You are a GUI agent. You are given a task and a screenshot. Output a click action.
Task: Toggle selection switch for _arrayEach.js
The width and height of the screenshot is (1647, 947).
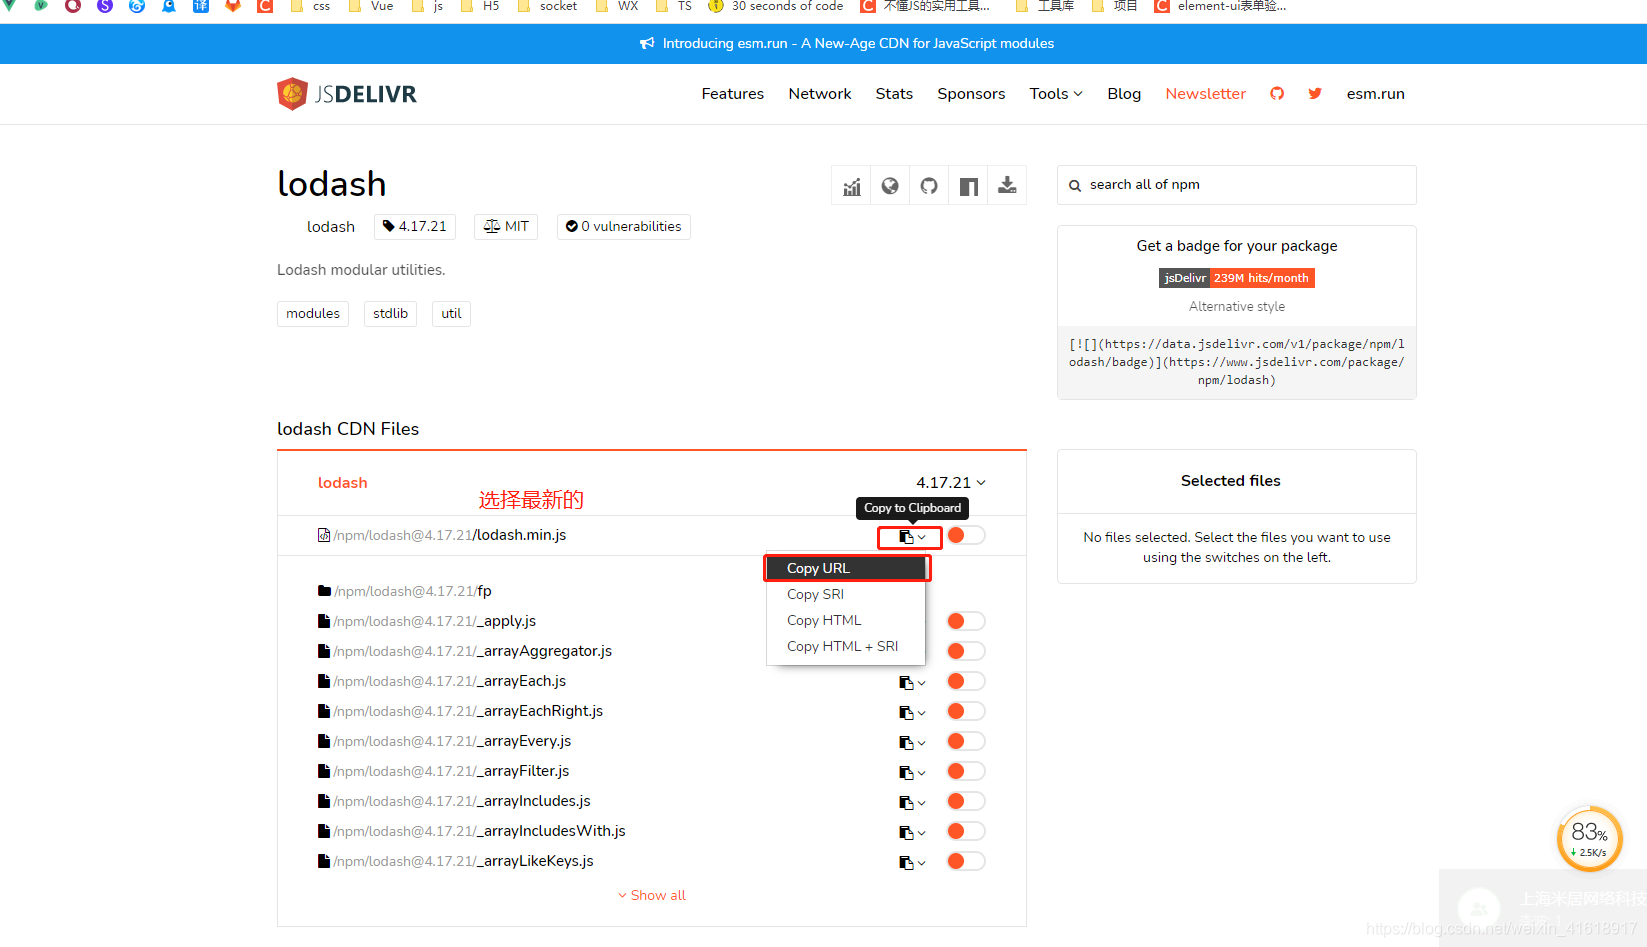coord(966,681)
